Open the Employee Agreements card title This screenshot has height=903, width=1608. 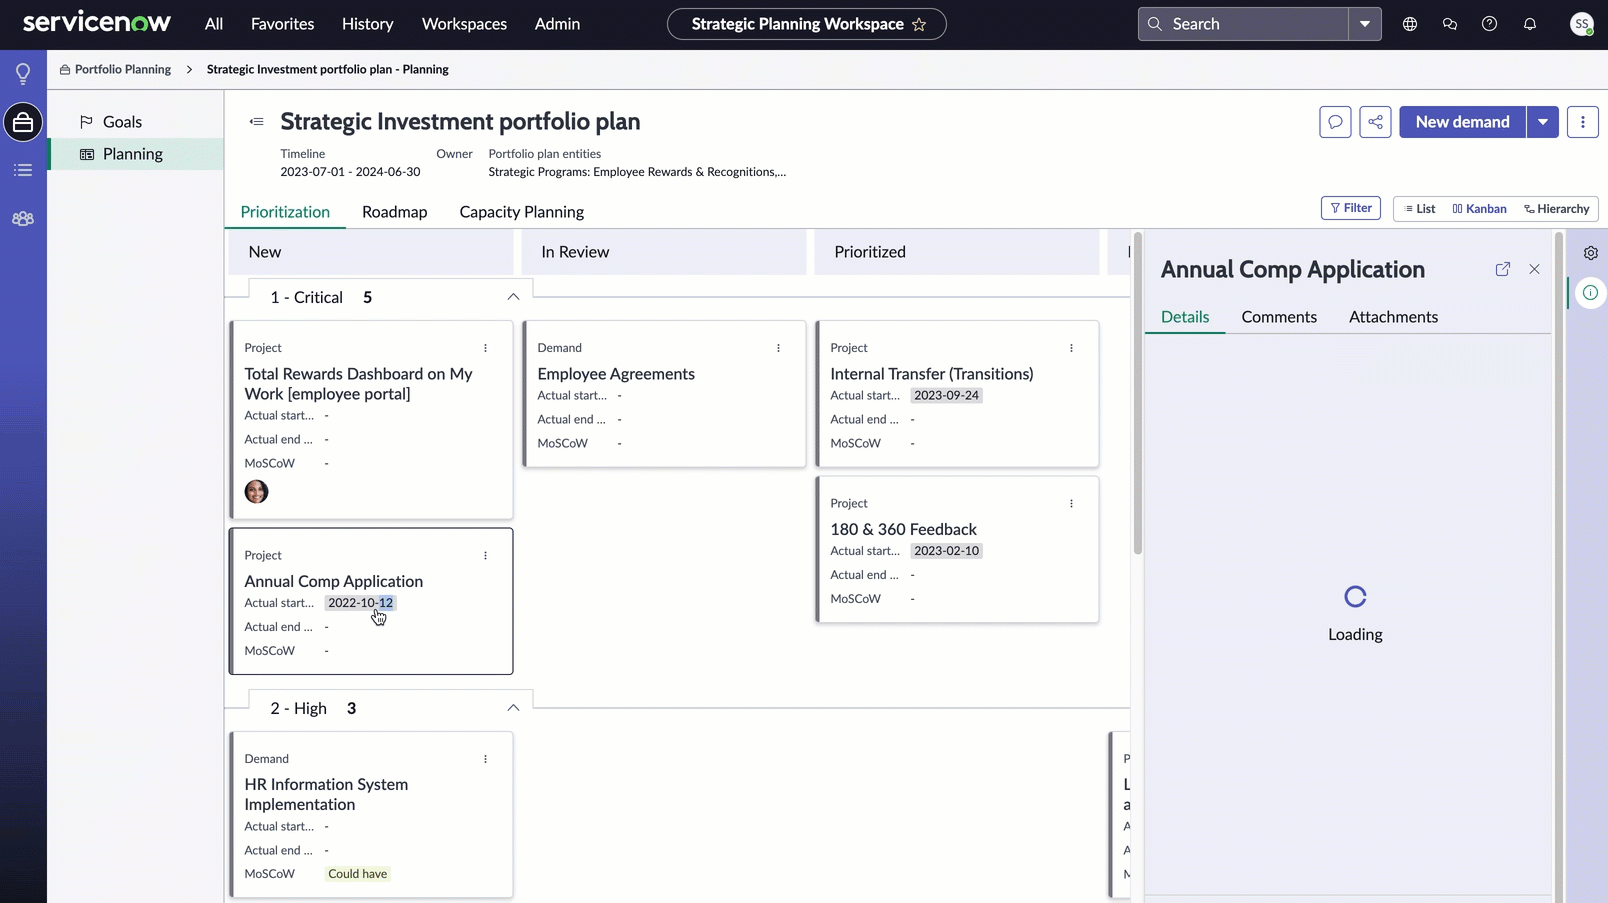[616, 374]
